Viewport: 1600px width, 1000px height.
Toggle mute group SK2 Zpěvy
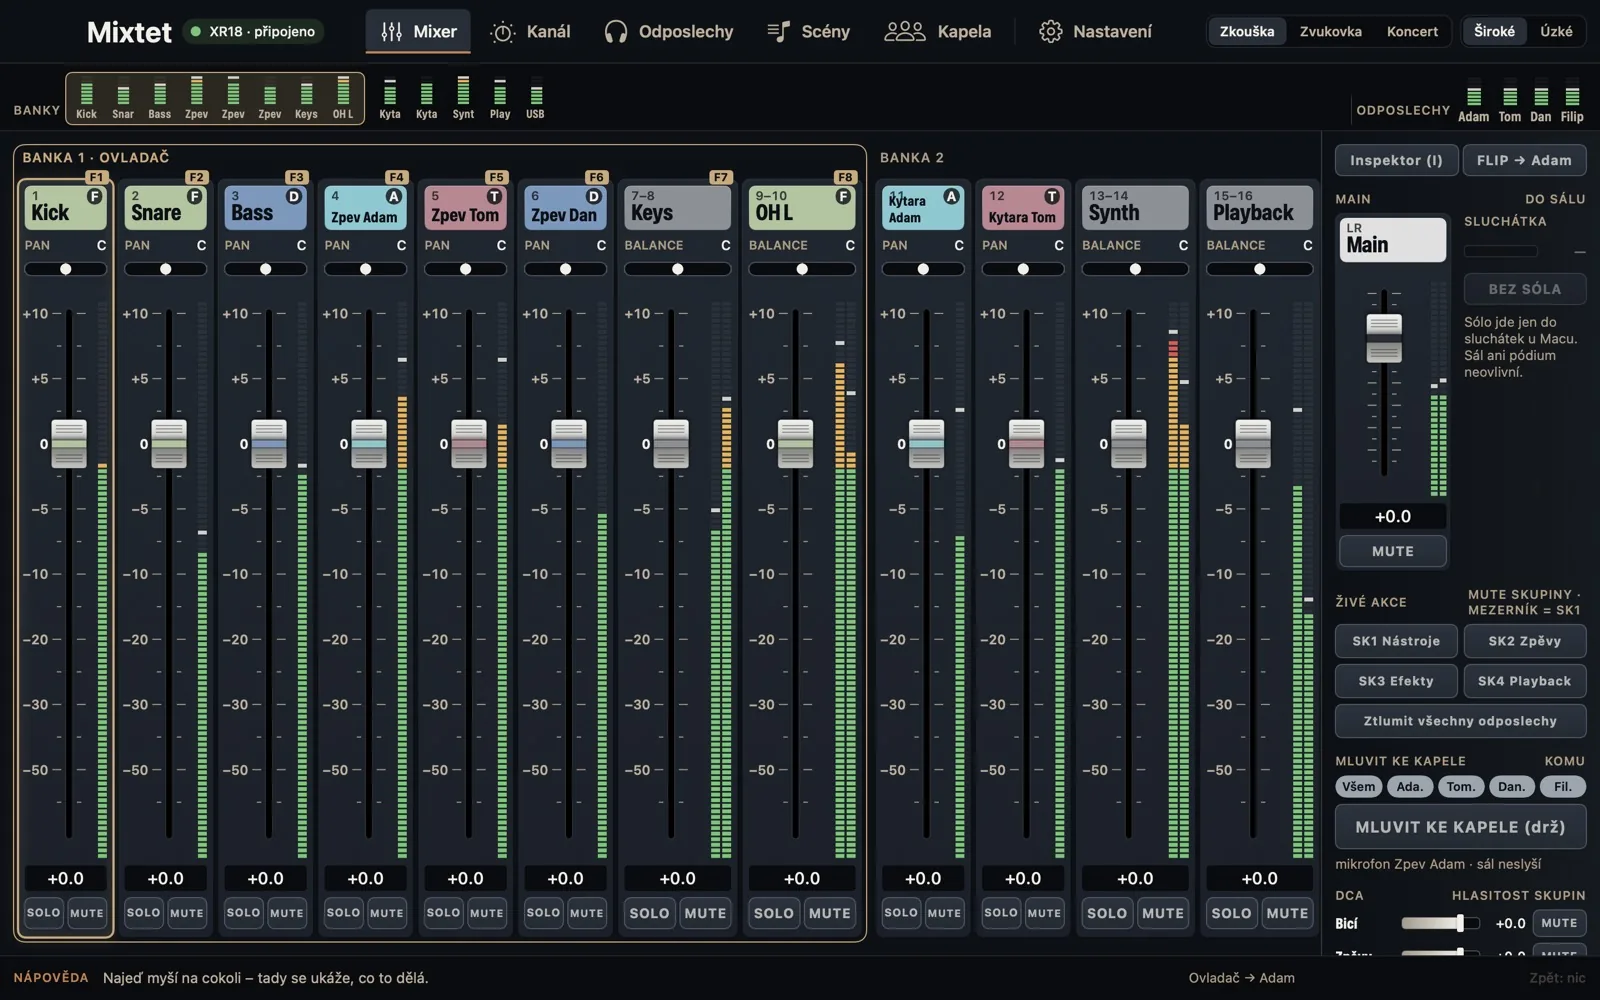coord(1524,641)
